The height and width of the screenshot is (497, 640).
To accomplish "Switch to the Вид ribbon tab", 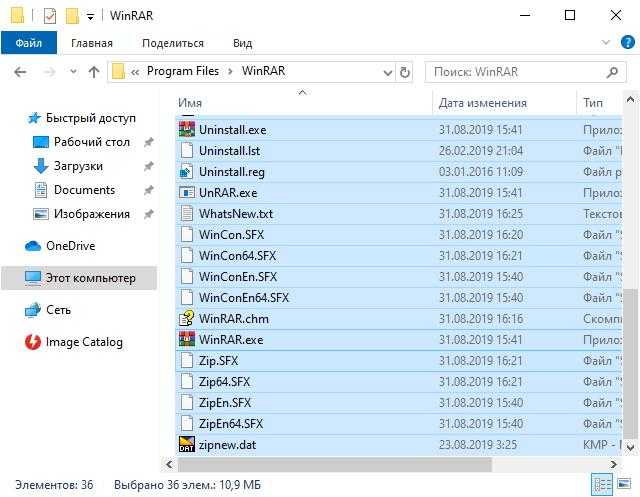I will coord(242,43).
